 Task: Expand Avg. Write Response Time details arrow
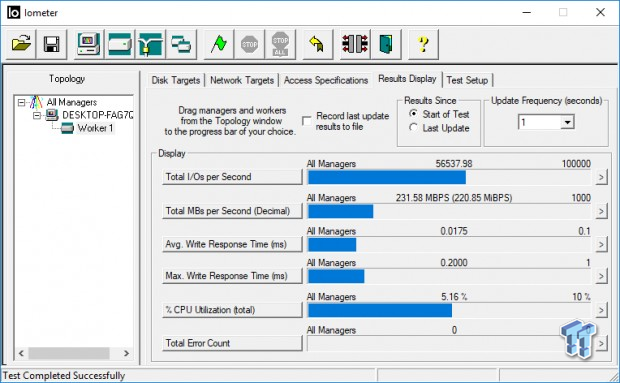point(601,245)
